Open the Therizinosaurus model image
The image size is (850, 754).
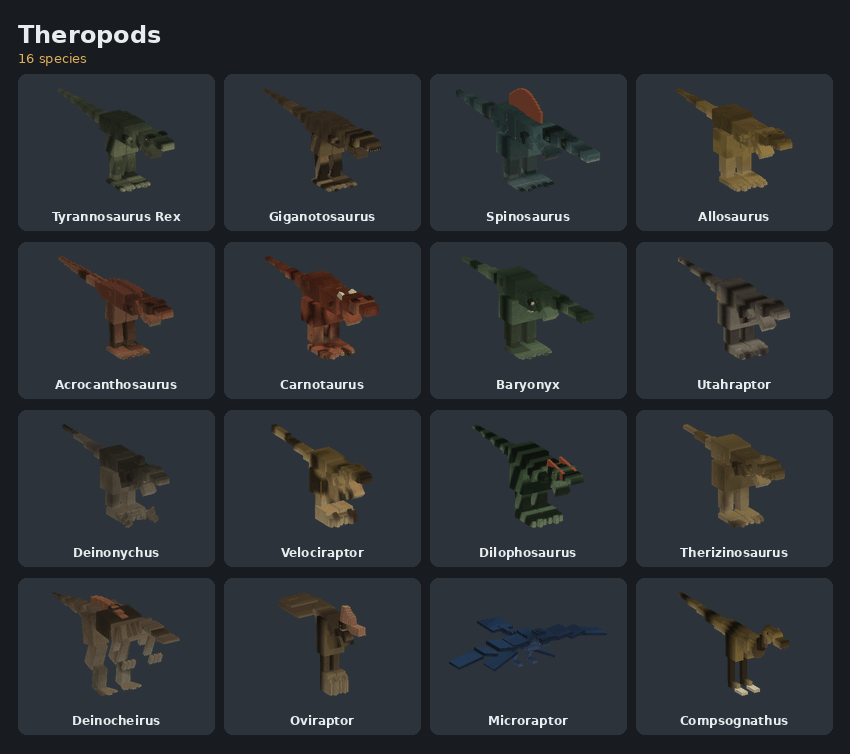coord(734,476)
